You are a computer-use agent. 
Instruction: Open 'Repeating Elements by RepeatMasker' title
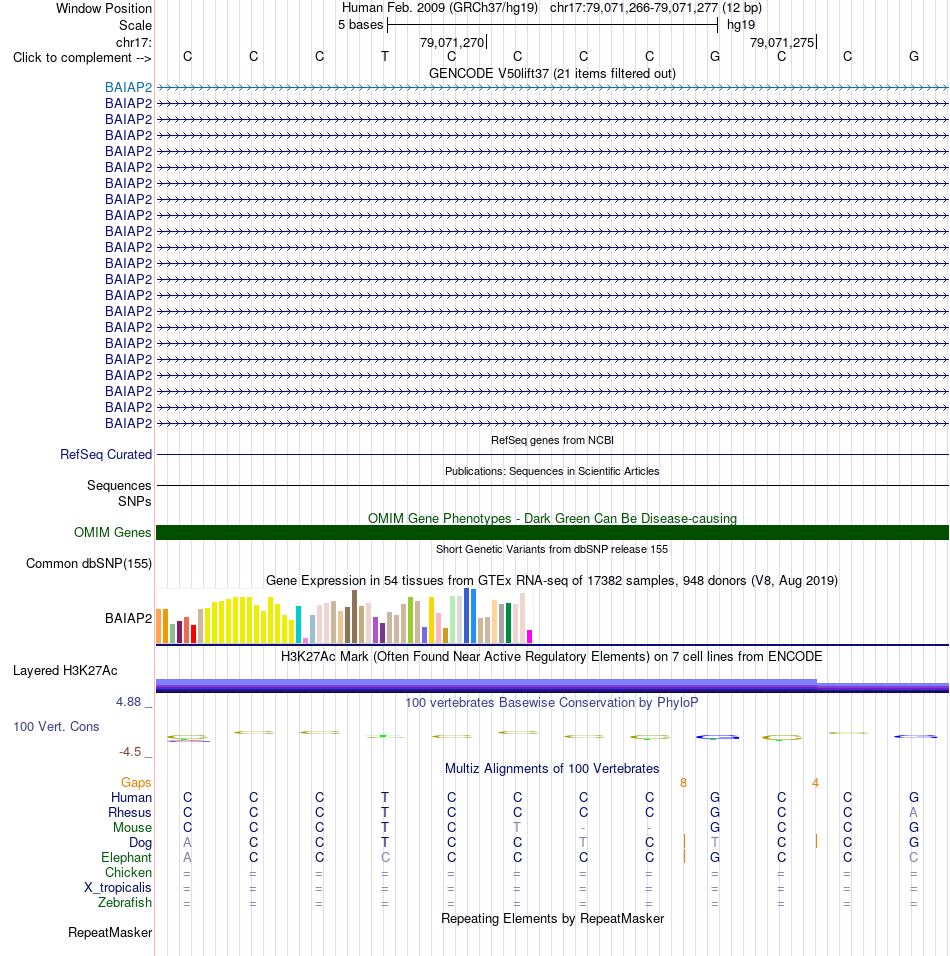[x=552, y=919]
